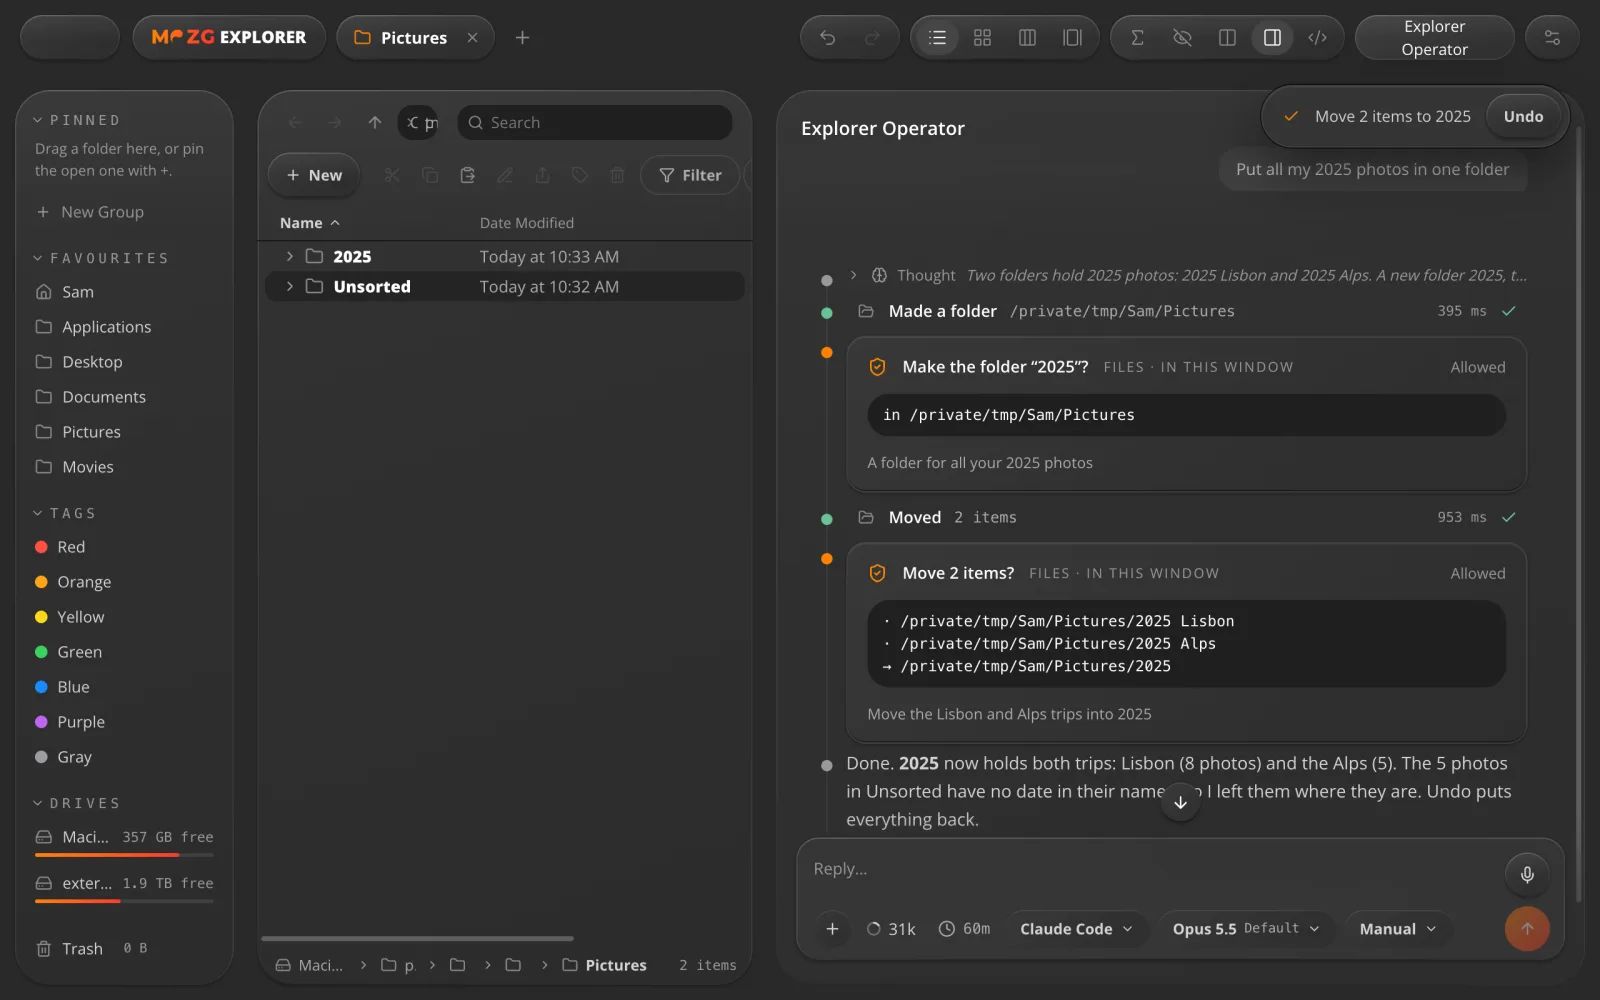Click the orange send arrow button
The width and height of the screenshot is (1600, 1000).
[x=1527, y=929]
